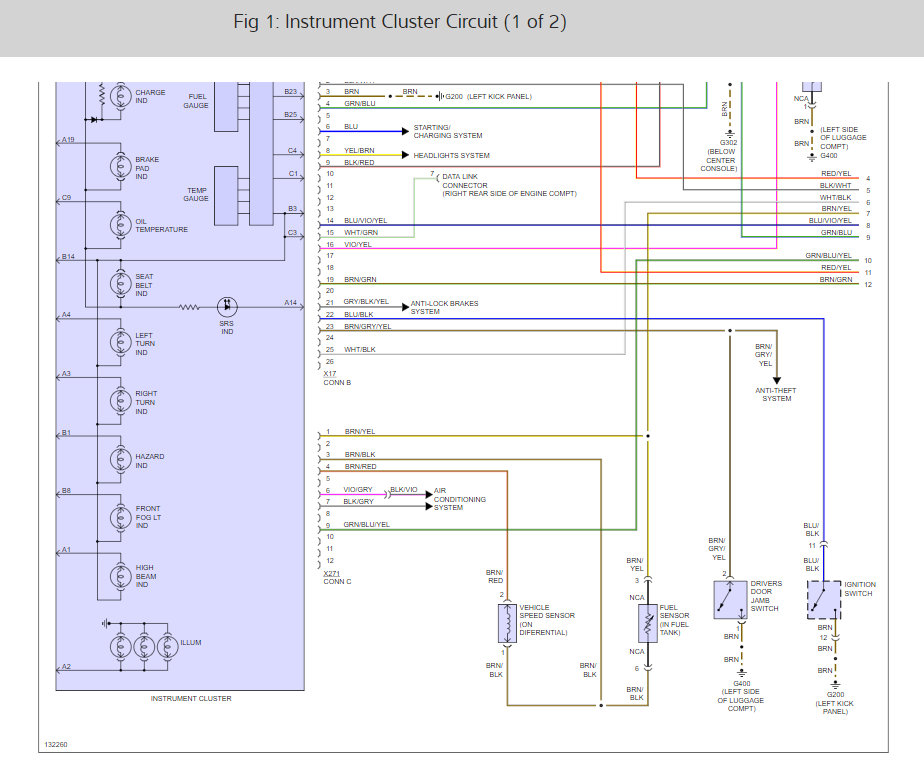Click the BRAKE PAD IND lamp symbol
This screenshot has height=768, width=924.
[x=121, y=167]
